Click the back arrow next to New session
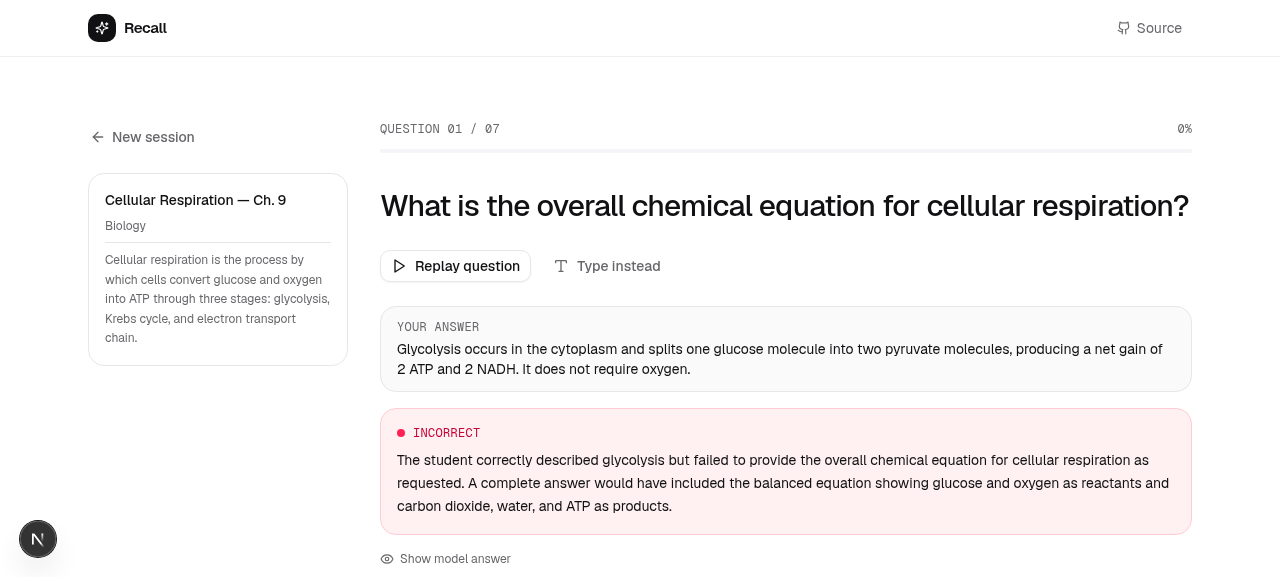Screen dimensions: 1280x577 pyautogui.click(x=98, y=137)
